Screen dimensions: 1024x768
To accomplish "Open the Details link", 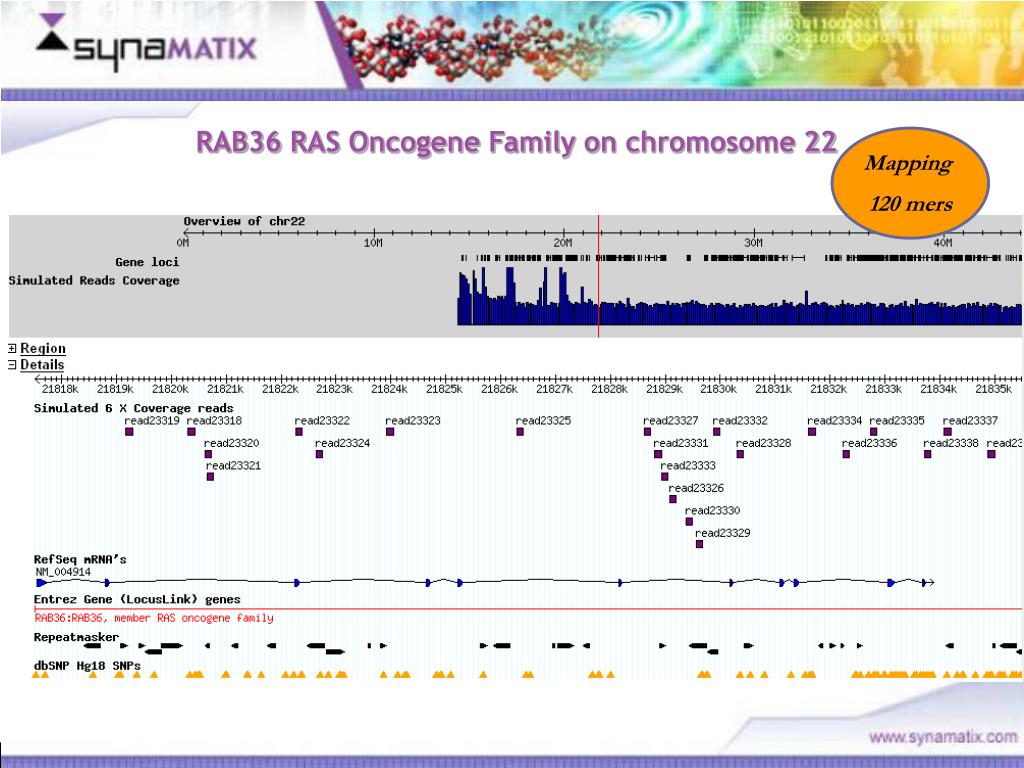I will click(x=42, y=365).
